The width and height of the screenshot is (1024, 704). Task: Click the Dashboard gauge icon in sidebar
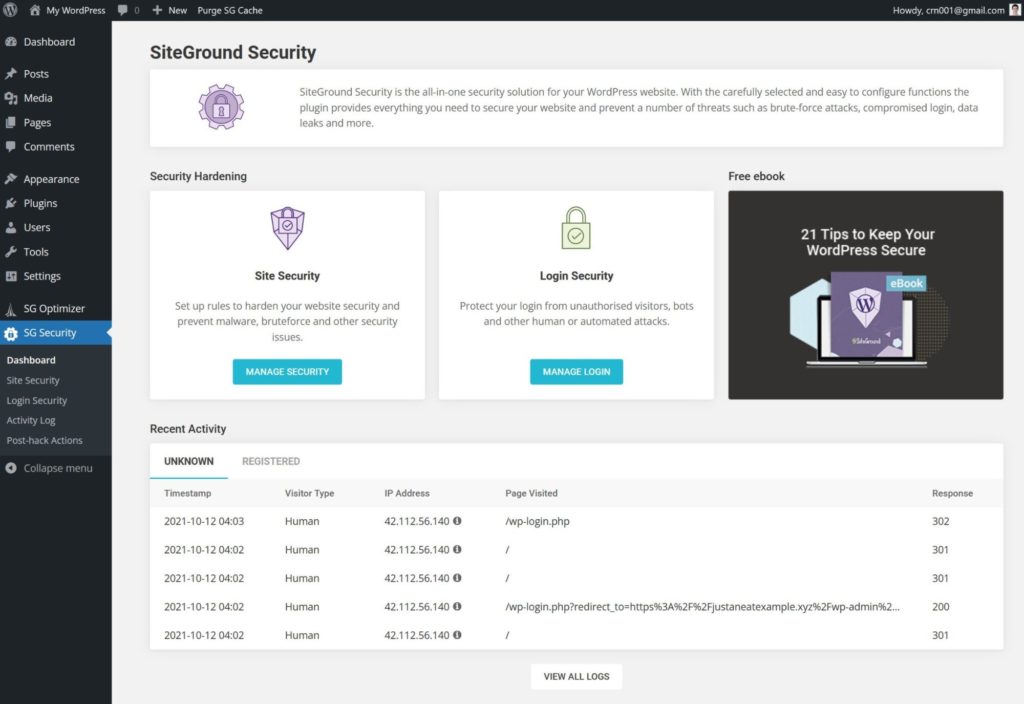pyautogui.click(x=10, y=42)
